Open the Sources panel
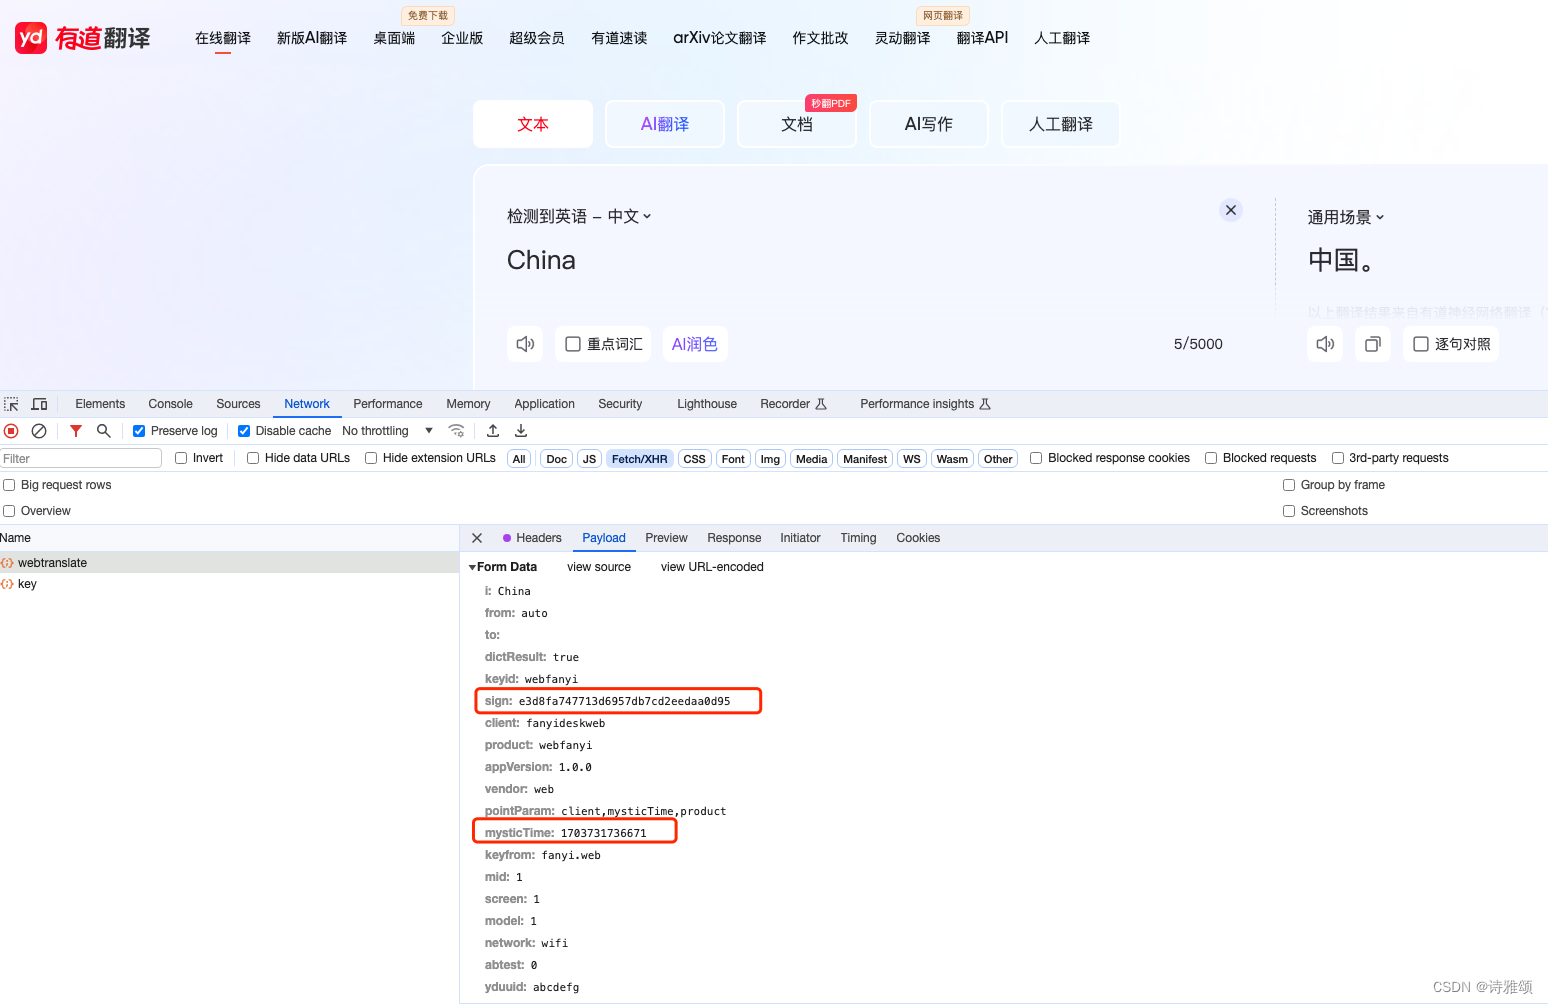1548x1004 pixels. [238, 404]
